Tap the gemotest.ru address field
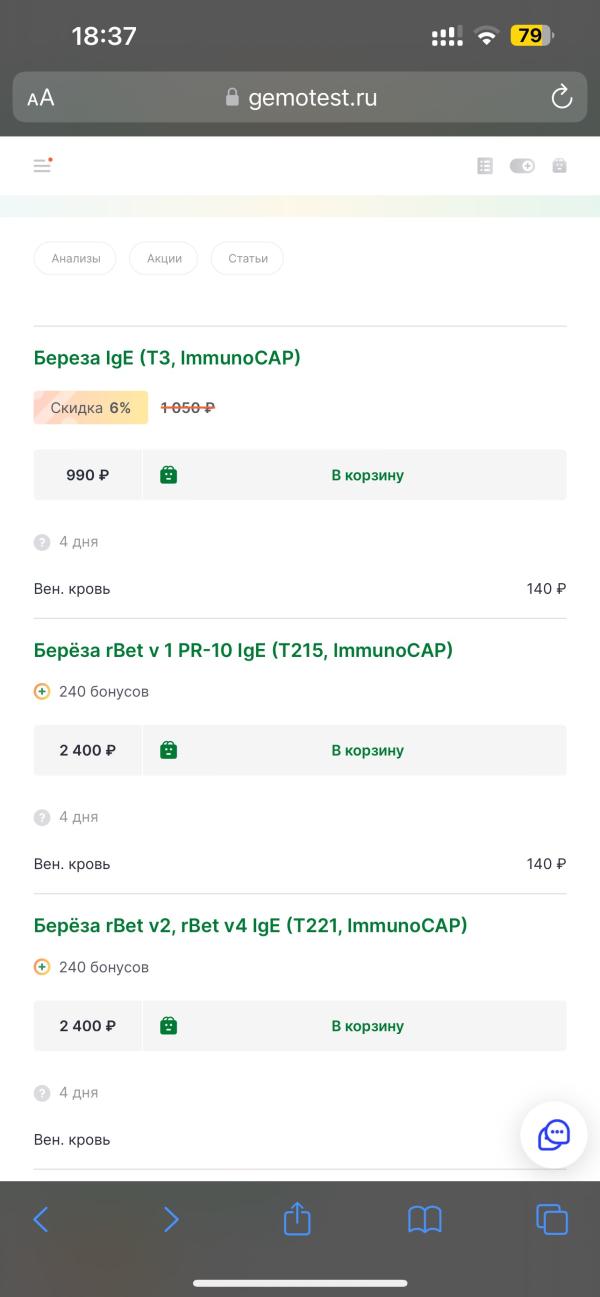Viewport: 600px width, 1297px height. pos(300,97)
